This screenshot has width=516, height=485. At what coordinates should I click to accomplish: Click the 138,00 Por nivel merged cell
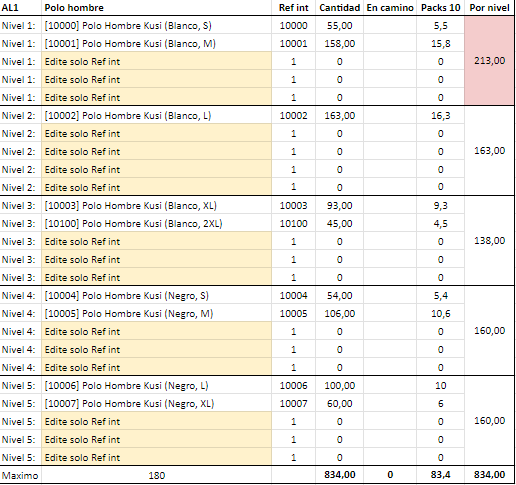[489, 241]
